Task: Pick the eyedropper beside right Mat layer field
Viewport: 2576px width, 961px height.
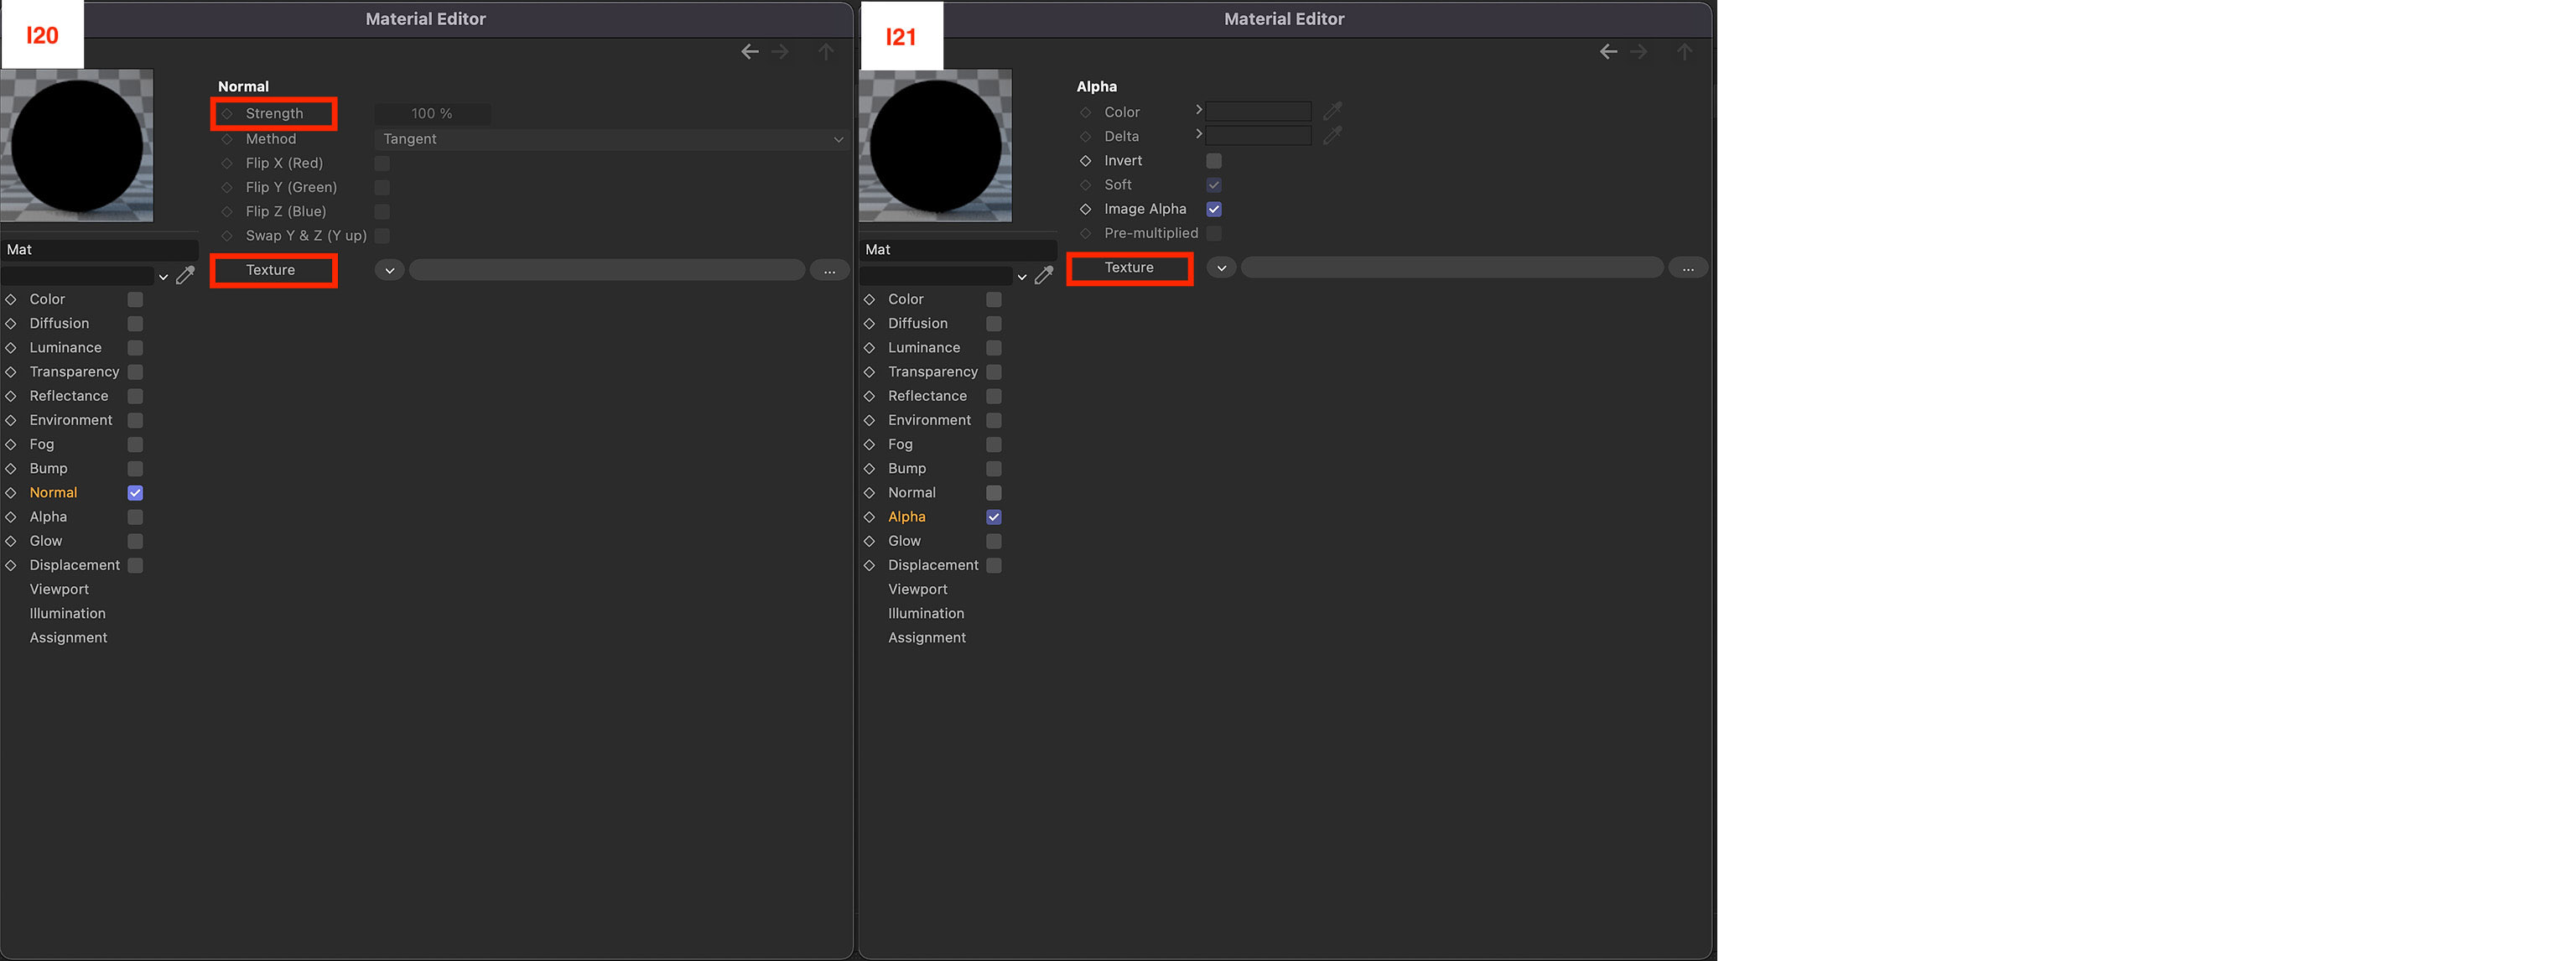Action: tap(1044, 275)
